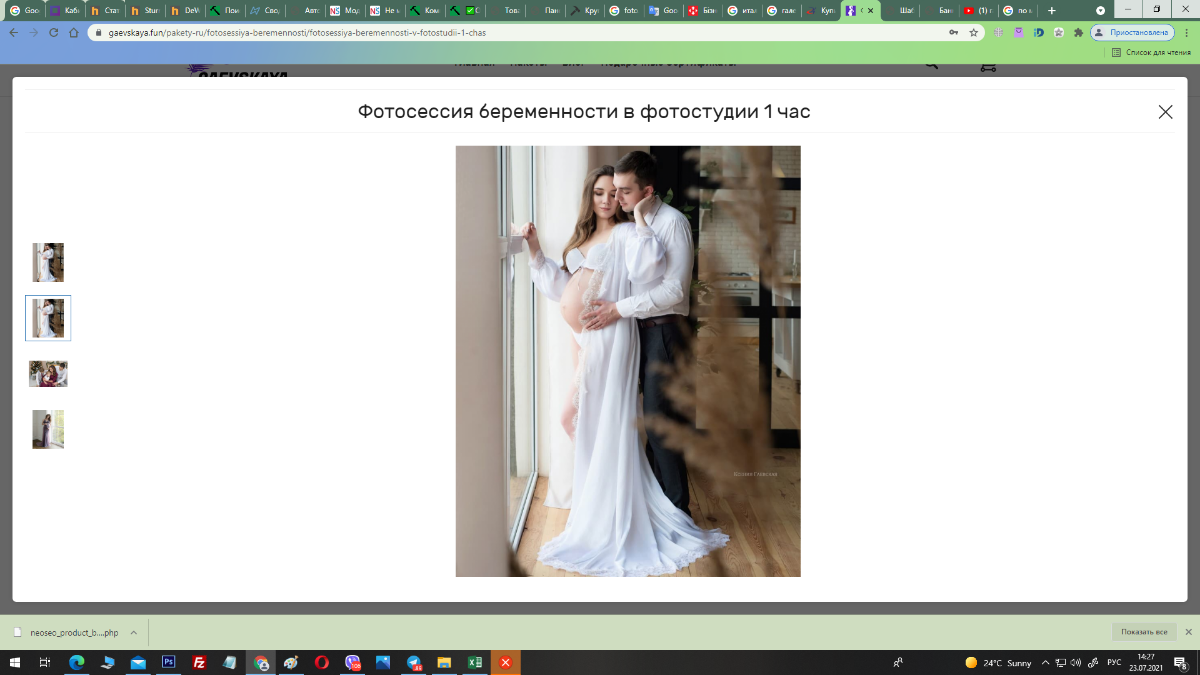Open the weather widget 24°C Sunny
The width and height of the screenshot is (1200, 675).
[x=998, y=662]
